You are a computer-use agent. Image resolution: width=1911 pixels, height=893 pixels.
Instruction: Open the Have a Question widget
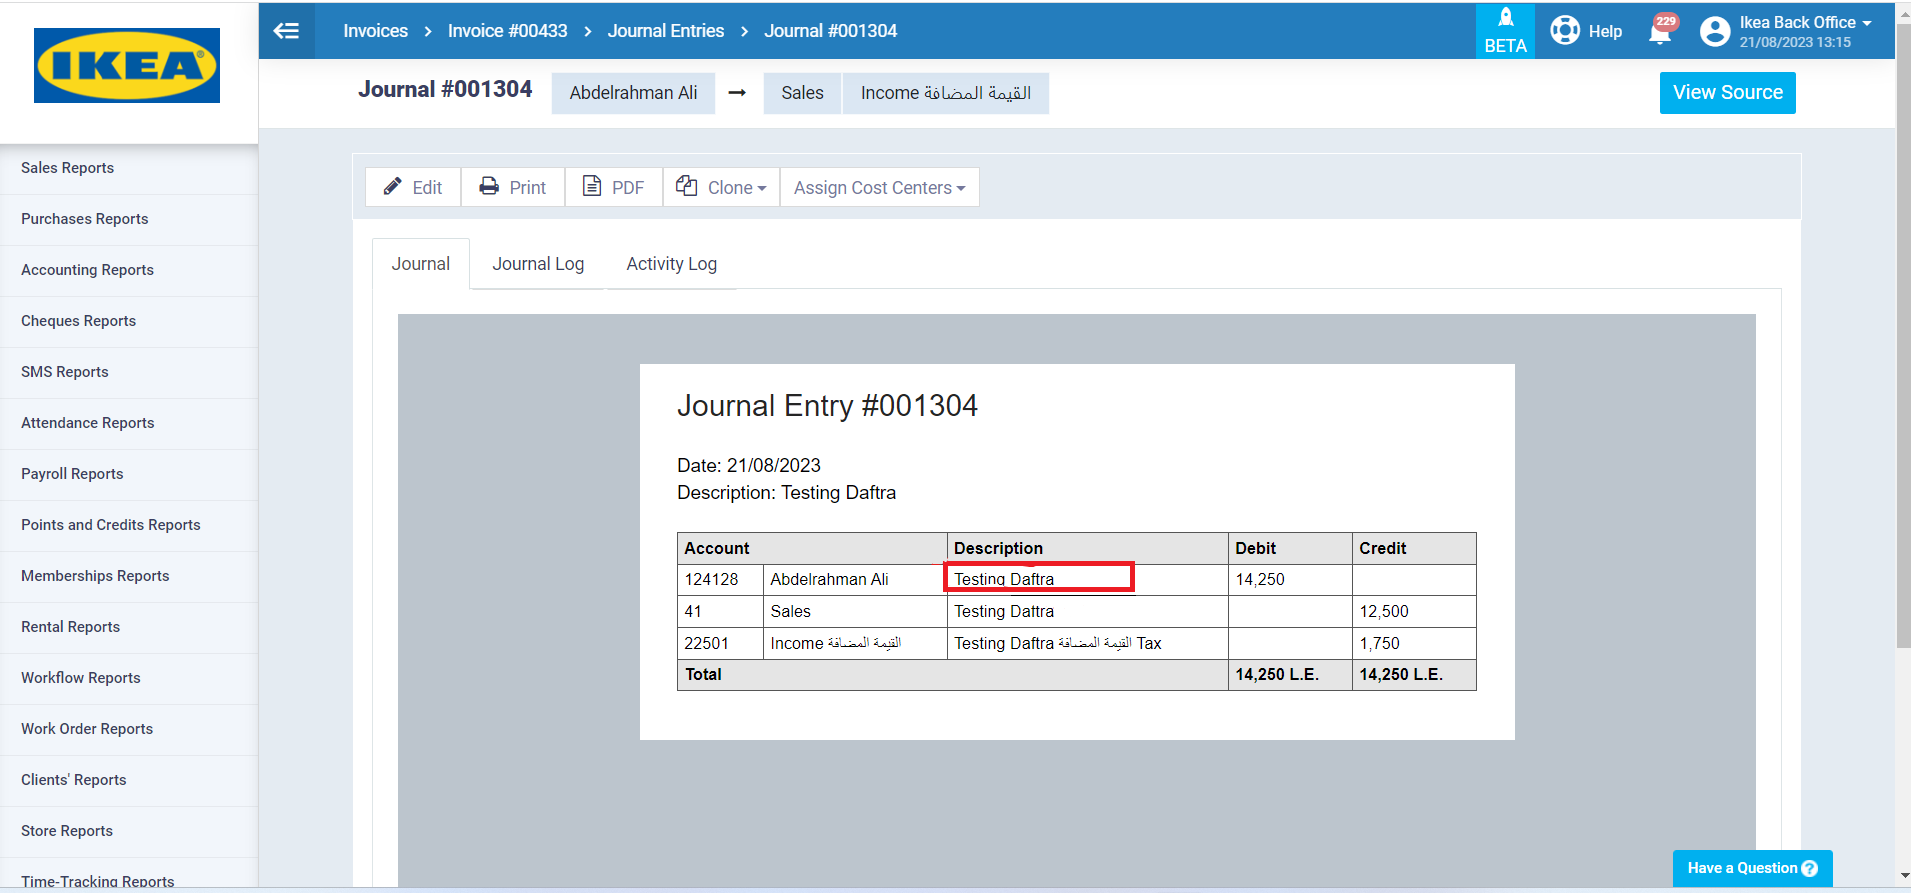tap(1752, 868)
